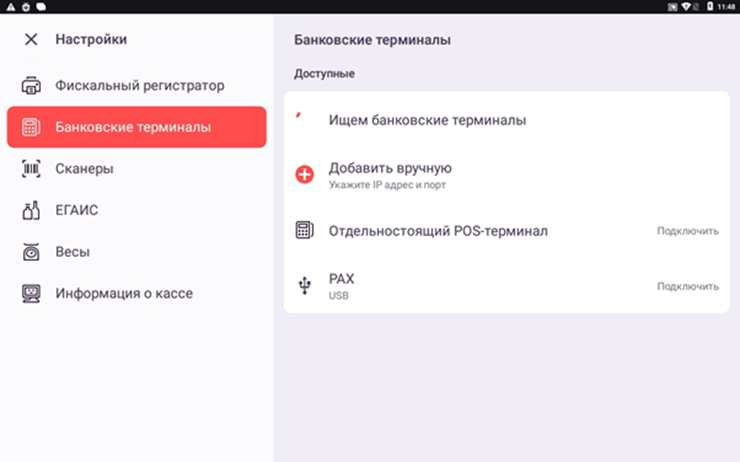The height and width of the screenshot is (462, 740).
Task: Click the cash register icon for Информация о кассе
Action: click(x=31, y=293)
